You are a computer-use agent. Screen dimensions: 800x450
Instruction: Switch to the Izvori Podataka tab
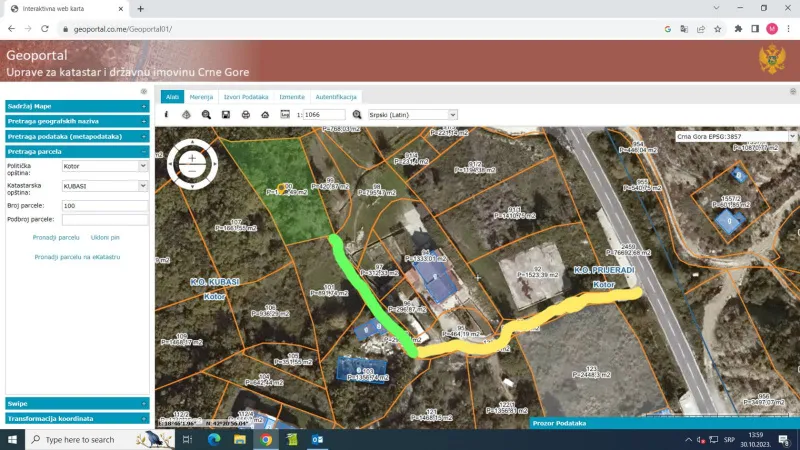[x=245, y=97]
